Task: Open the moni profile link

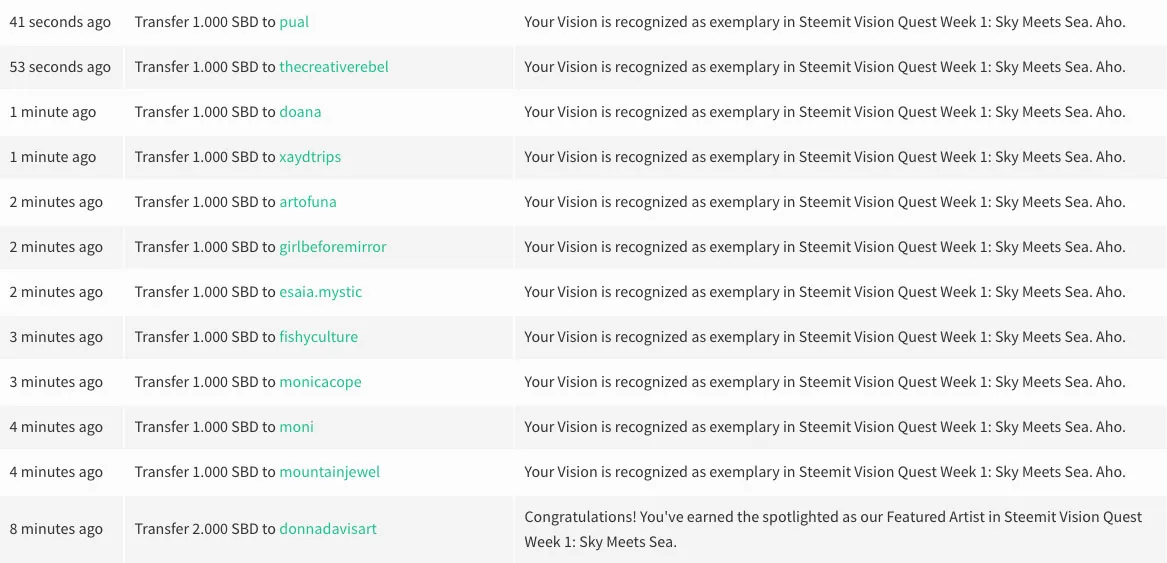Action: click(x=296, y=427)
